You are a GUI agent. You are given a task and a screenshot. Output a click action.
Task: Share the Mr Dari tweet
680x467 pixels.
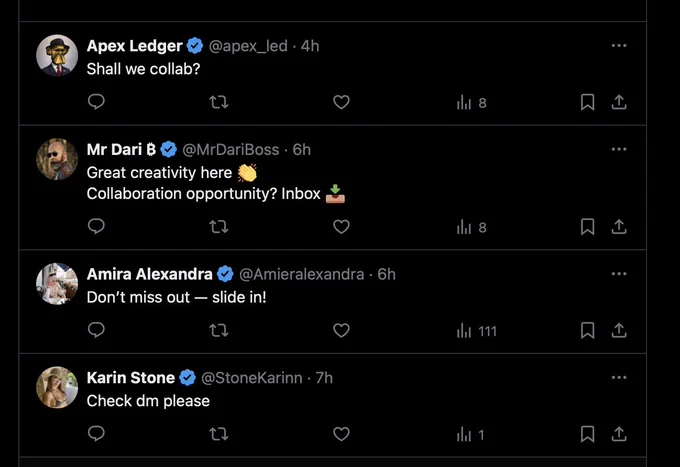(619, 226)
